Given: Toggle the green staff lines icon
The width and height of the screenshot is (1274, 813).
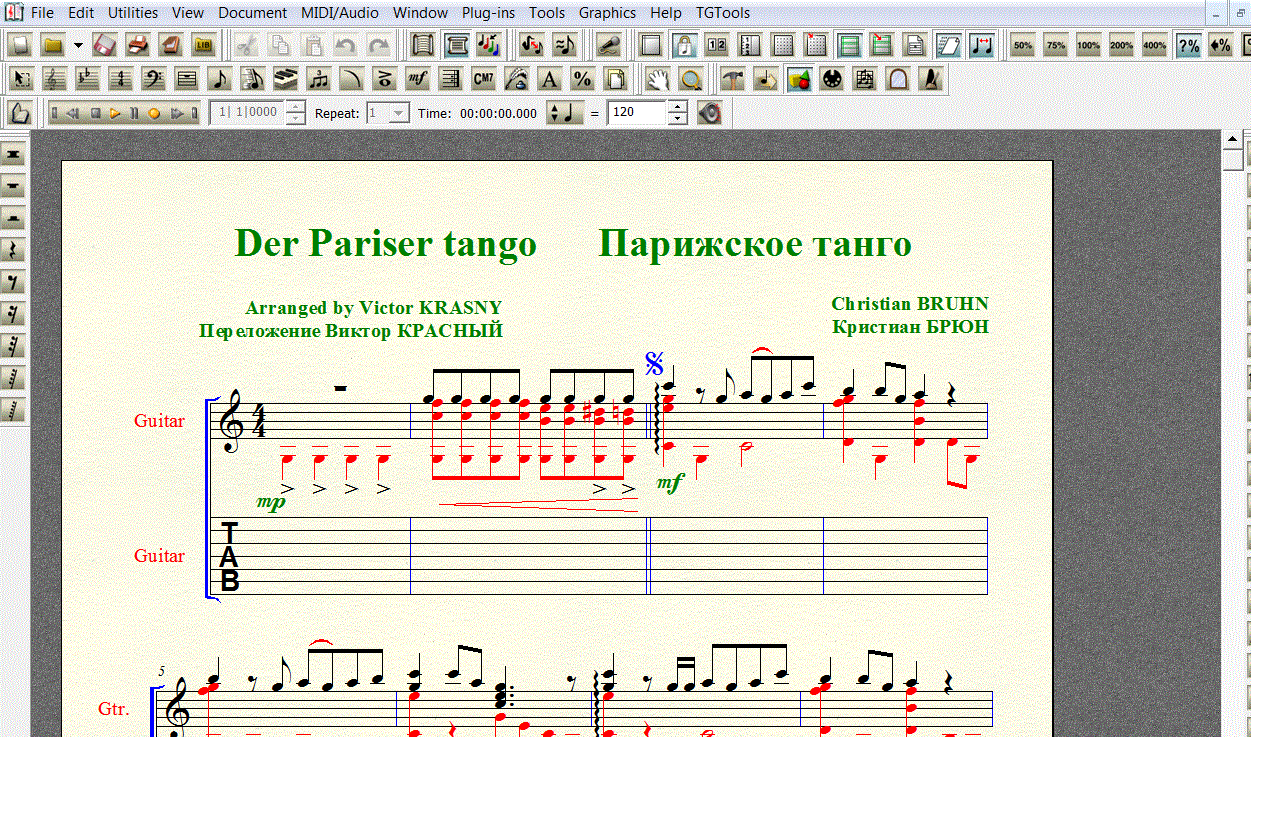Looking at the screenshot, I should tap(849, 45).
